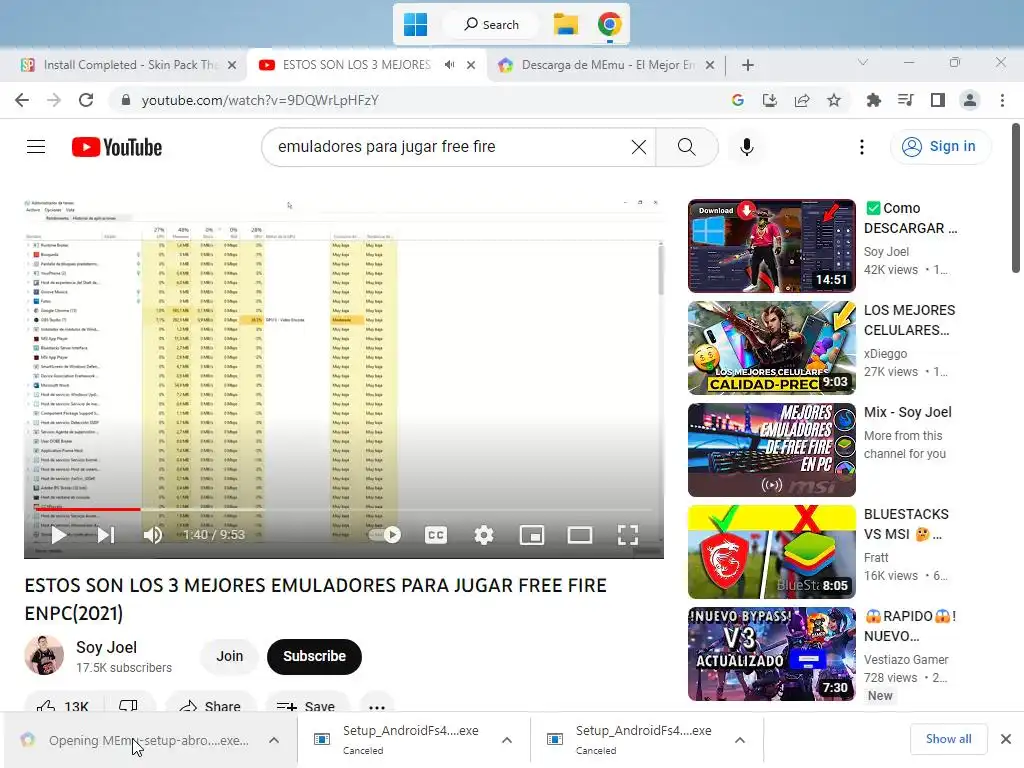Search with your voice microphone

[x=747, y=147]
